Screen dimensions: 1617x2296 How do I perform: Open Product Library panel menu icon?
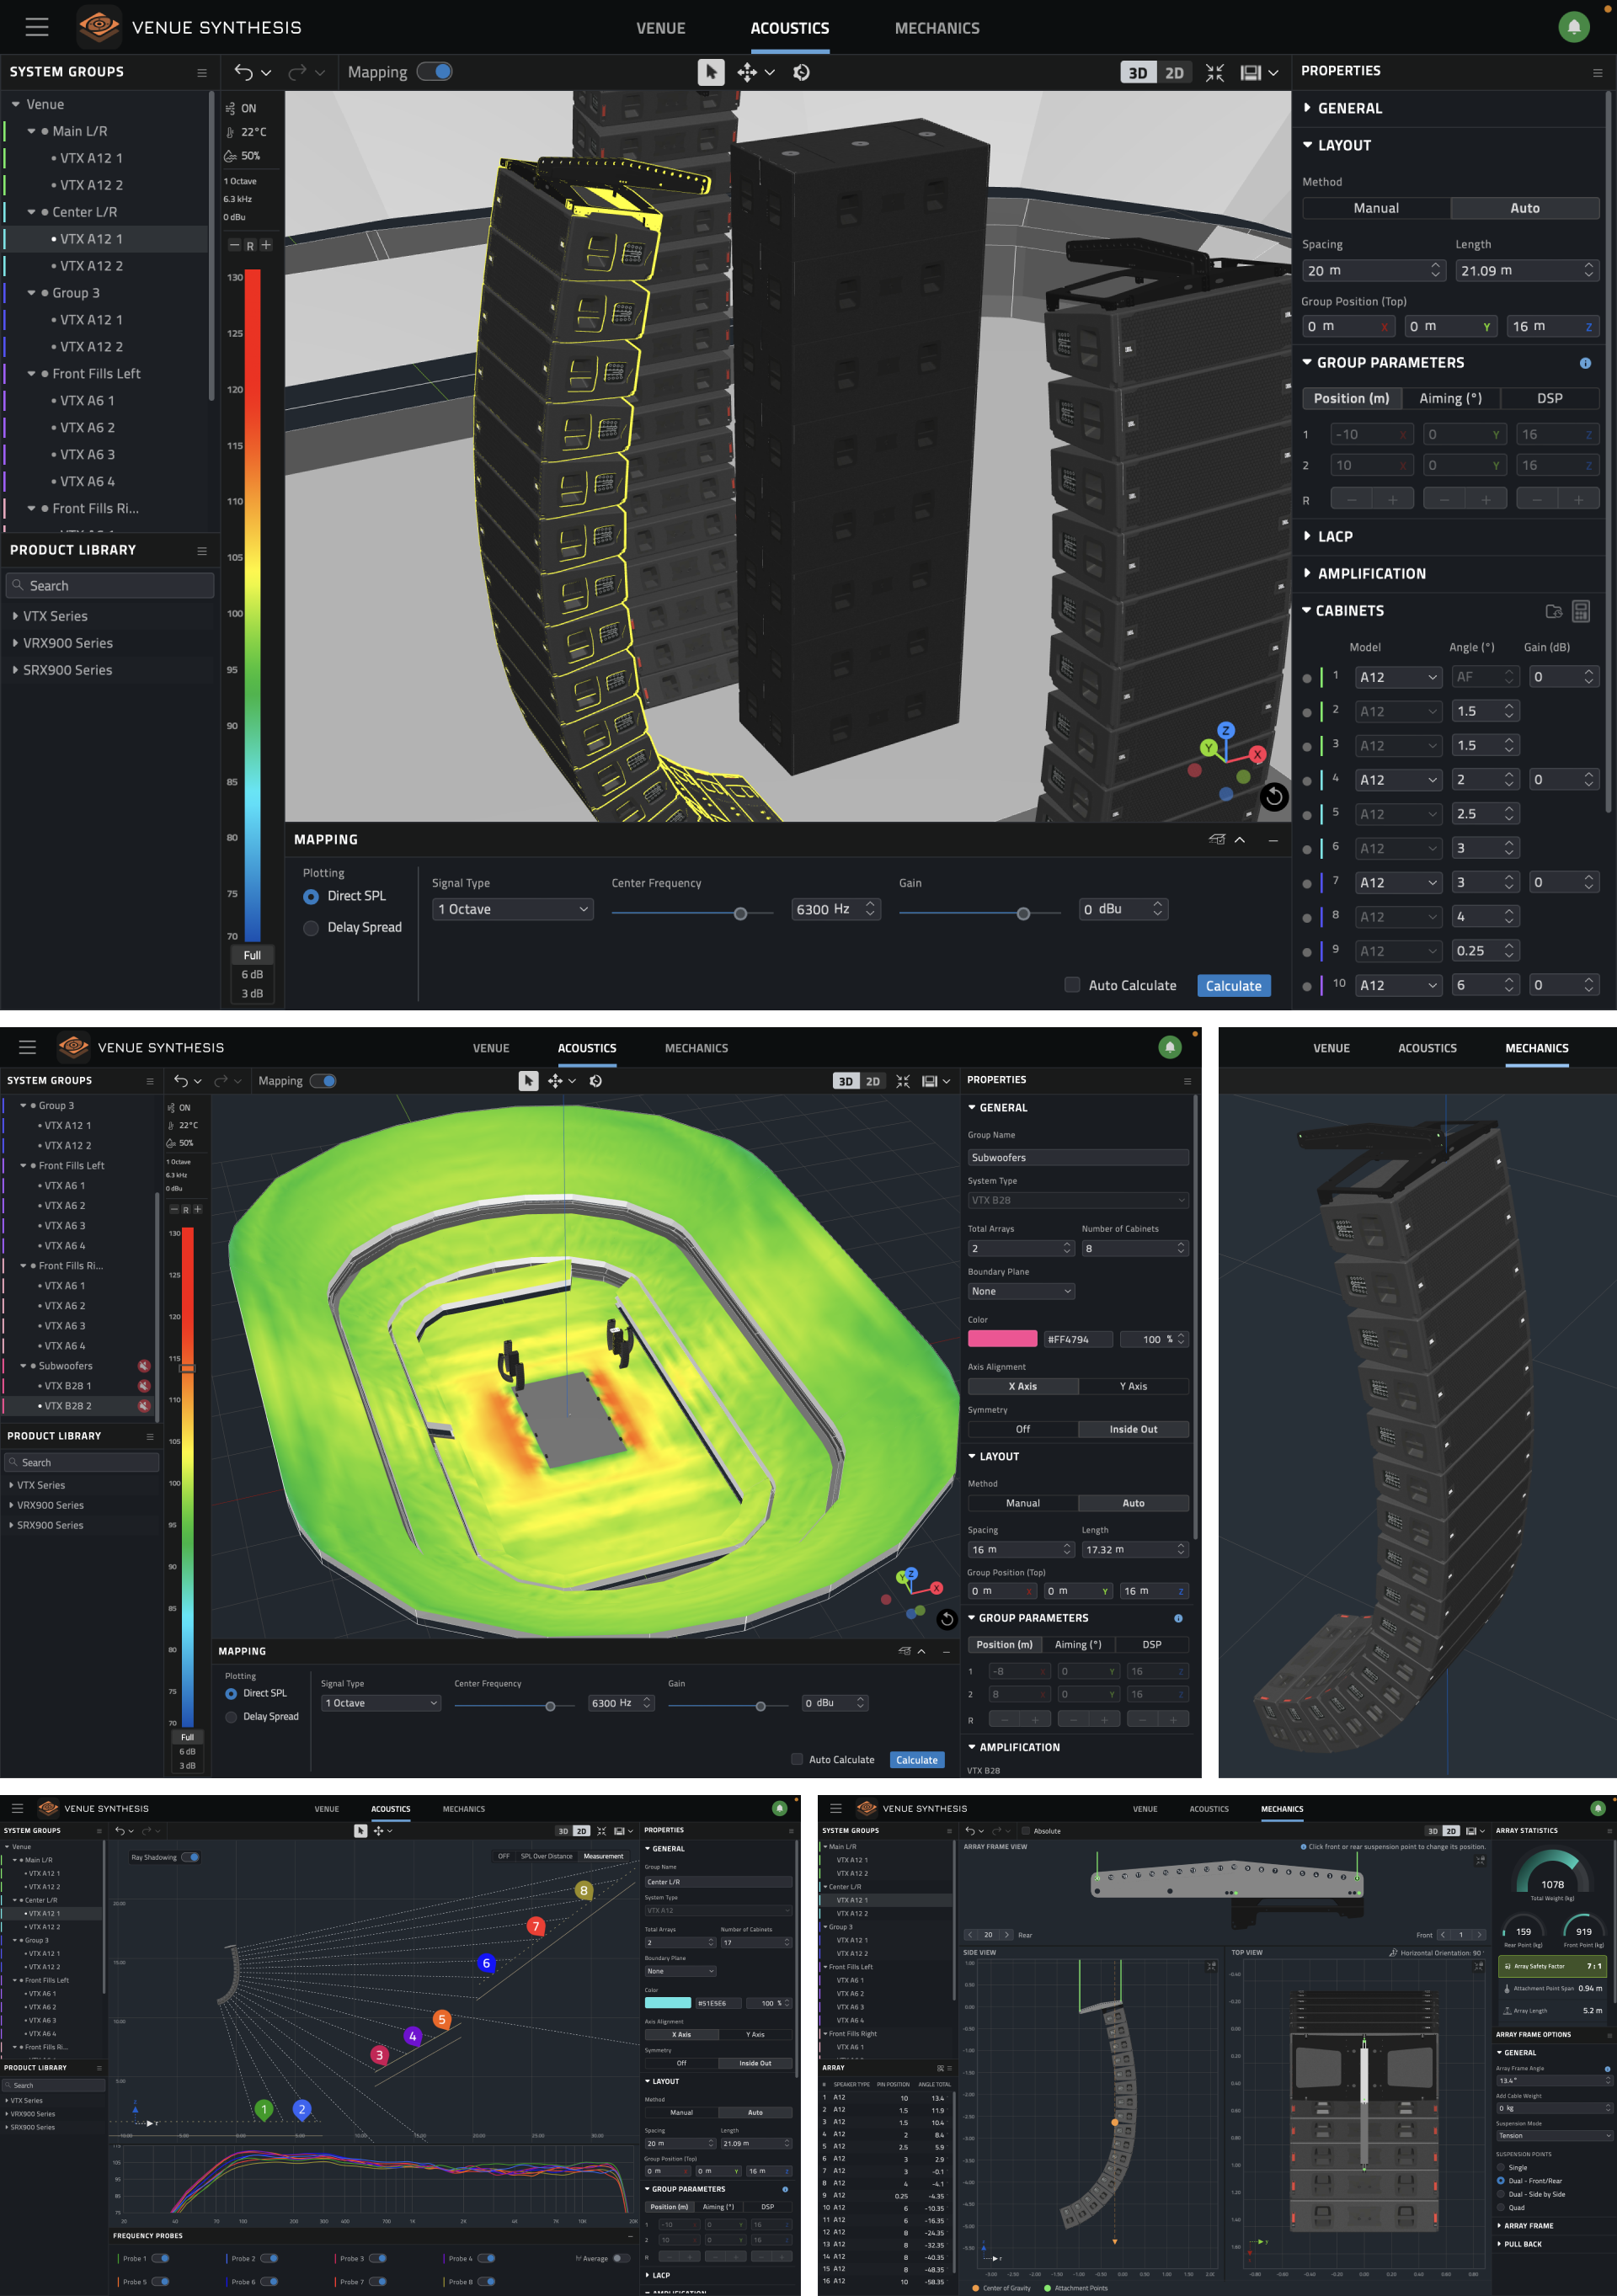click(202, 550)
